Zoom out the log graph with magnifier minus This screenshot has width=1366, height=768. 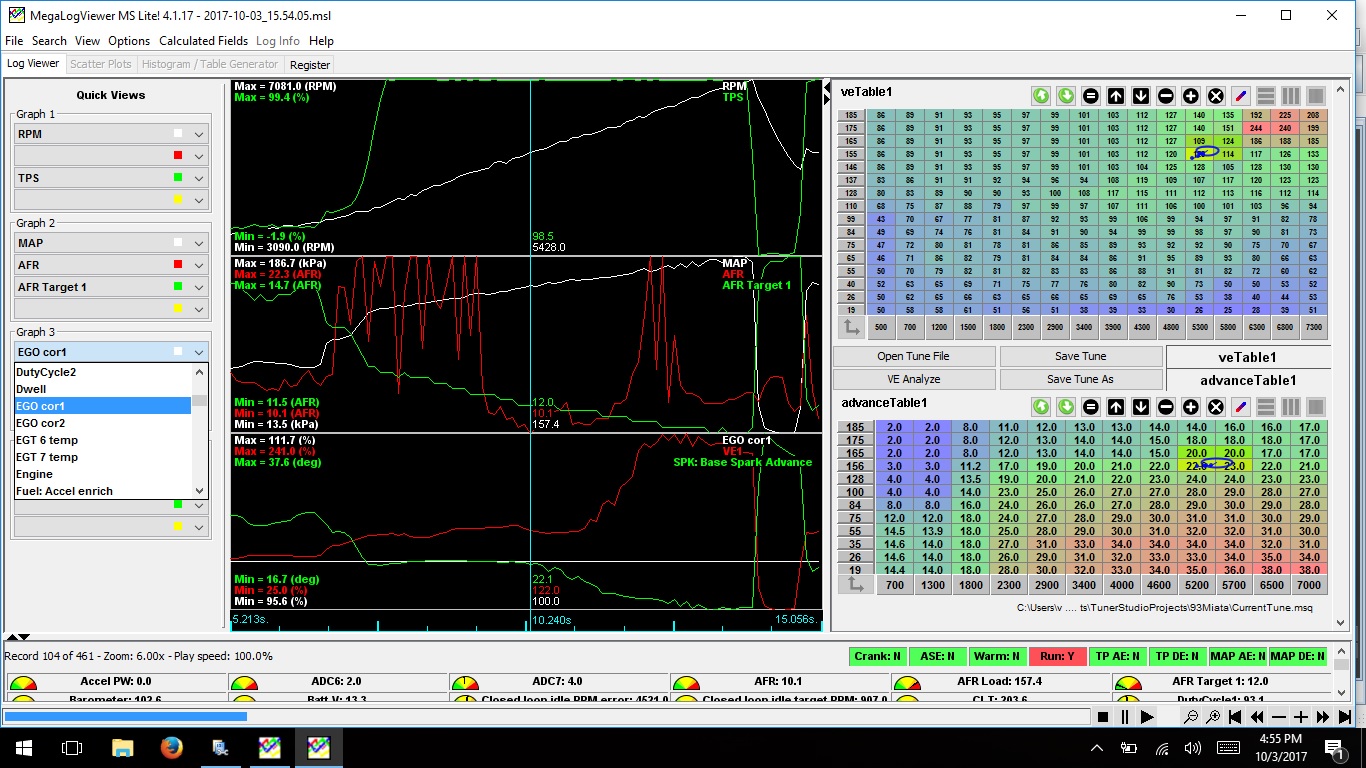pyautogui.click(x=1191, y=717)
